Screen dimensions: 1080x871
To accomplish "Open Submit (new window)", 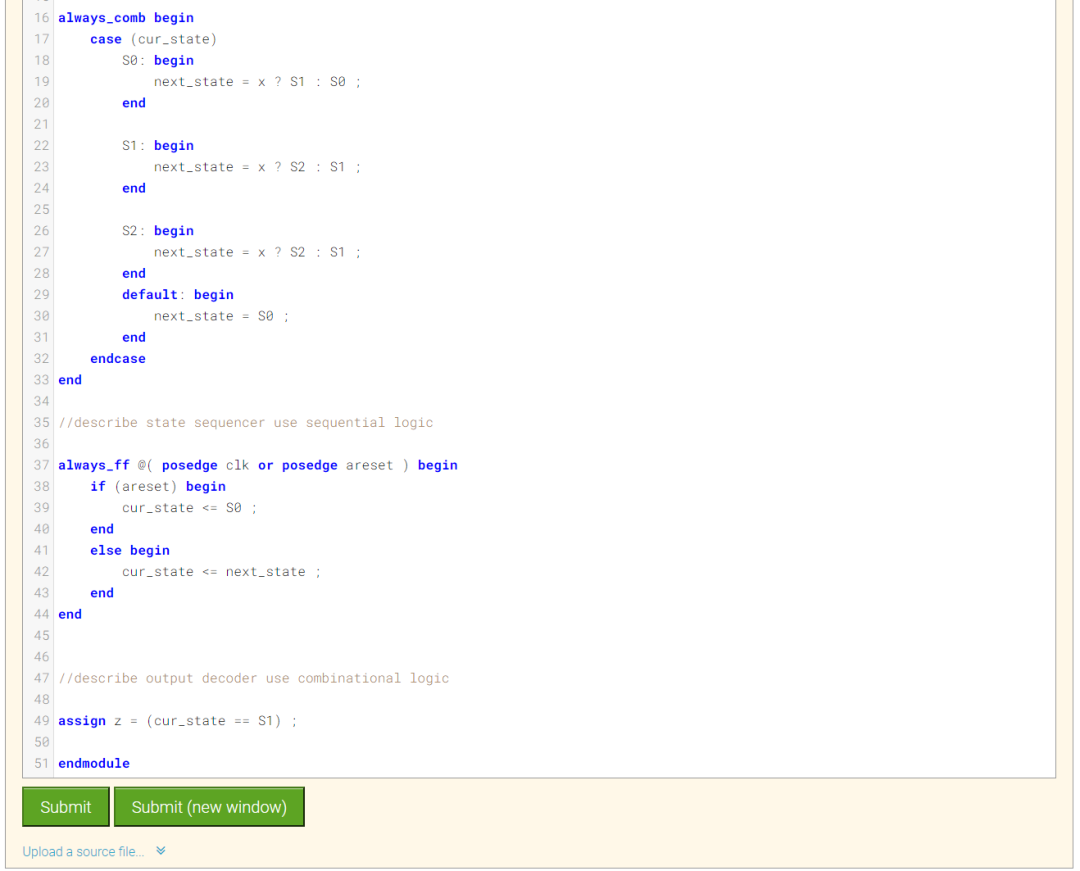I will [x=209, y=807].
